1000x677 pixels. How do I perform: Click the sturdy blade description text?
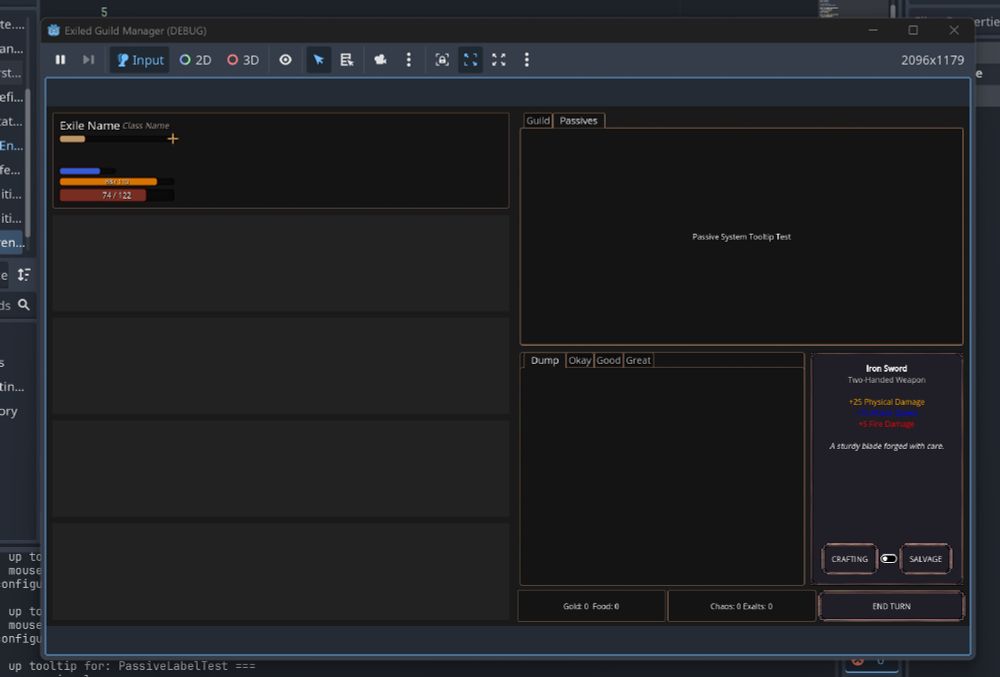(x=886, y=446)
